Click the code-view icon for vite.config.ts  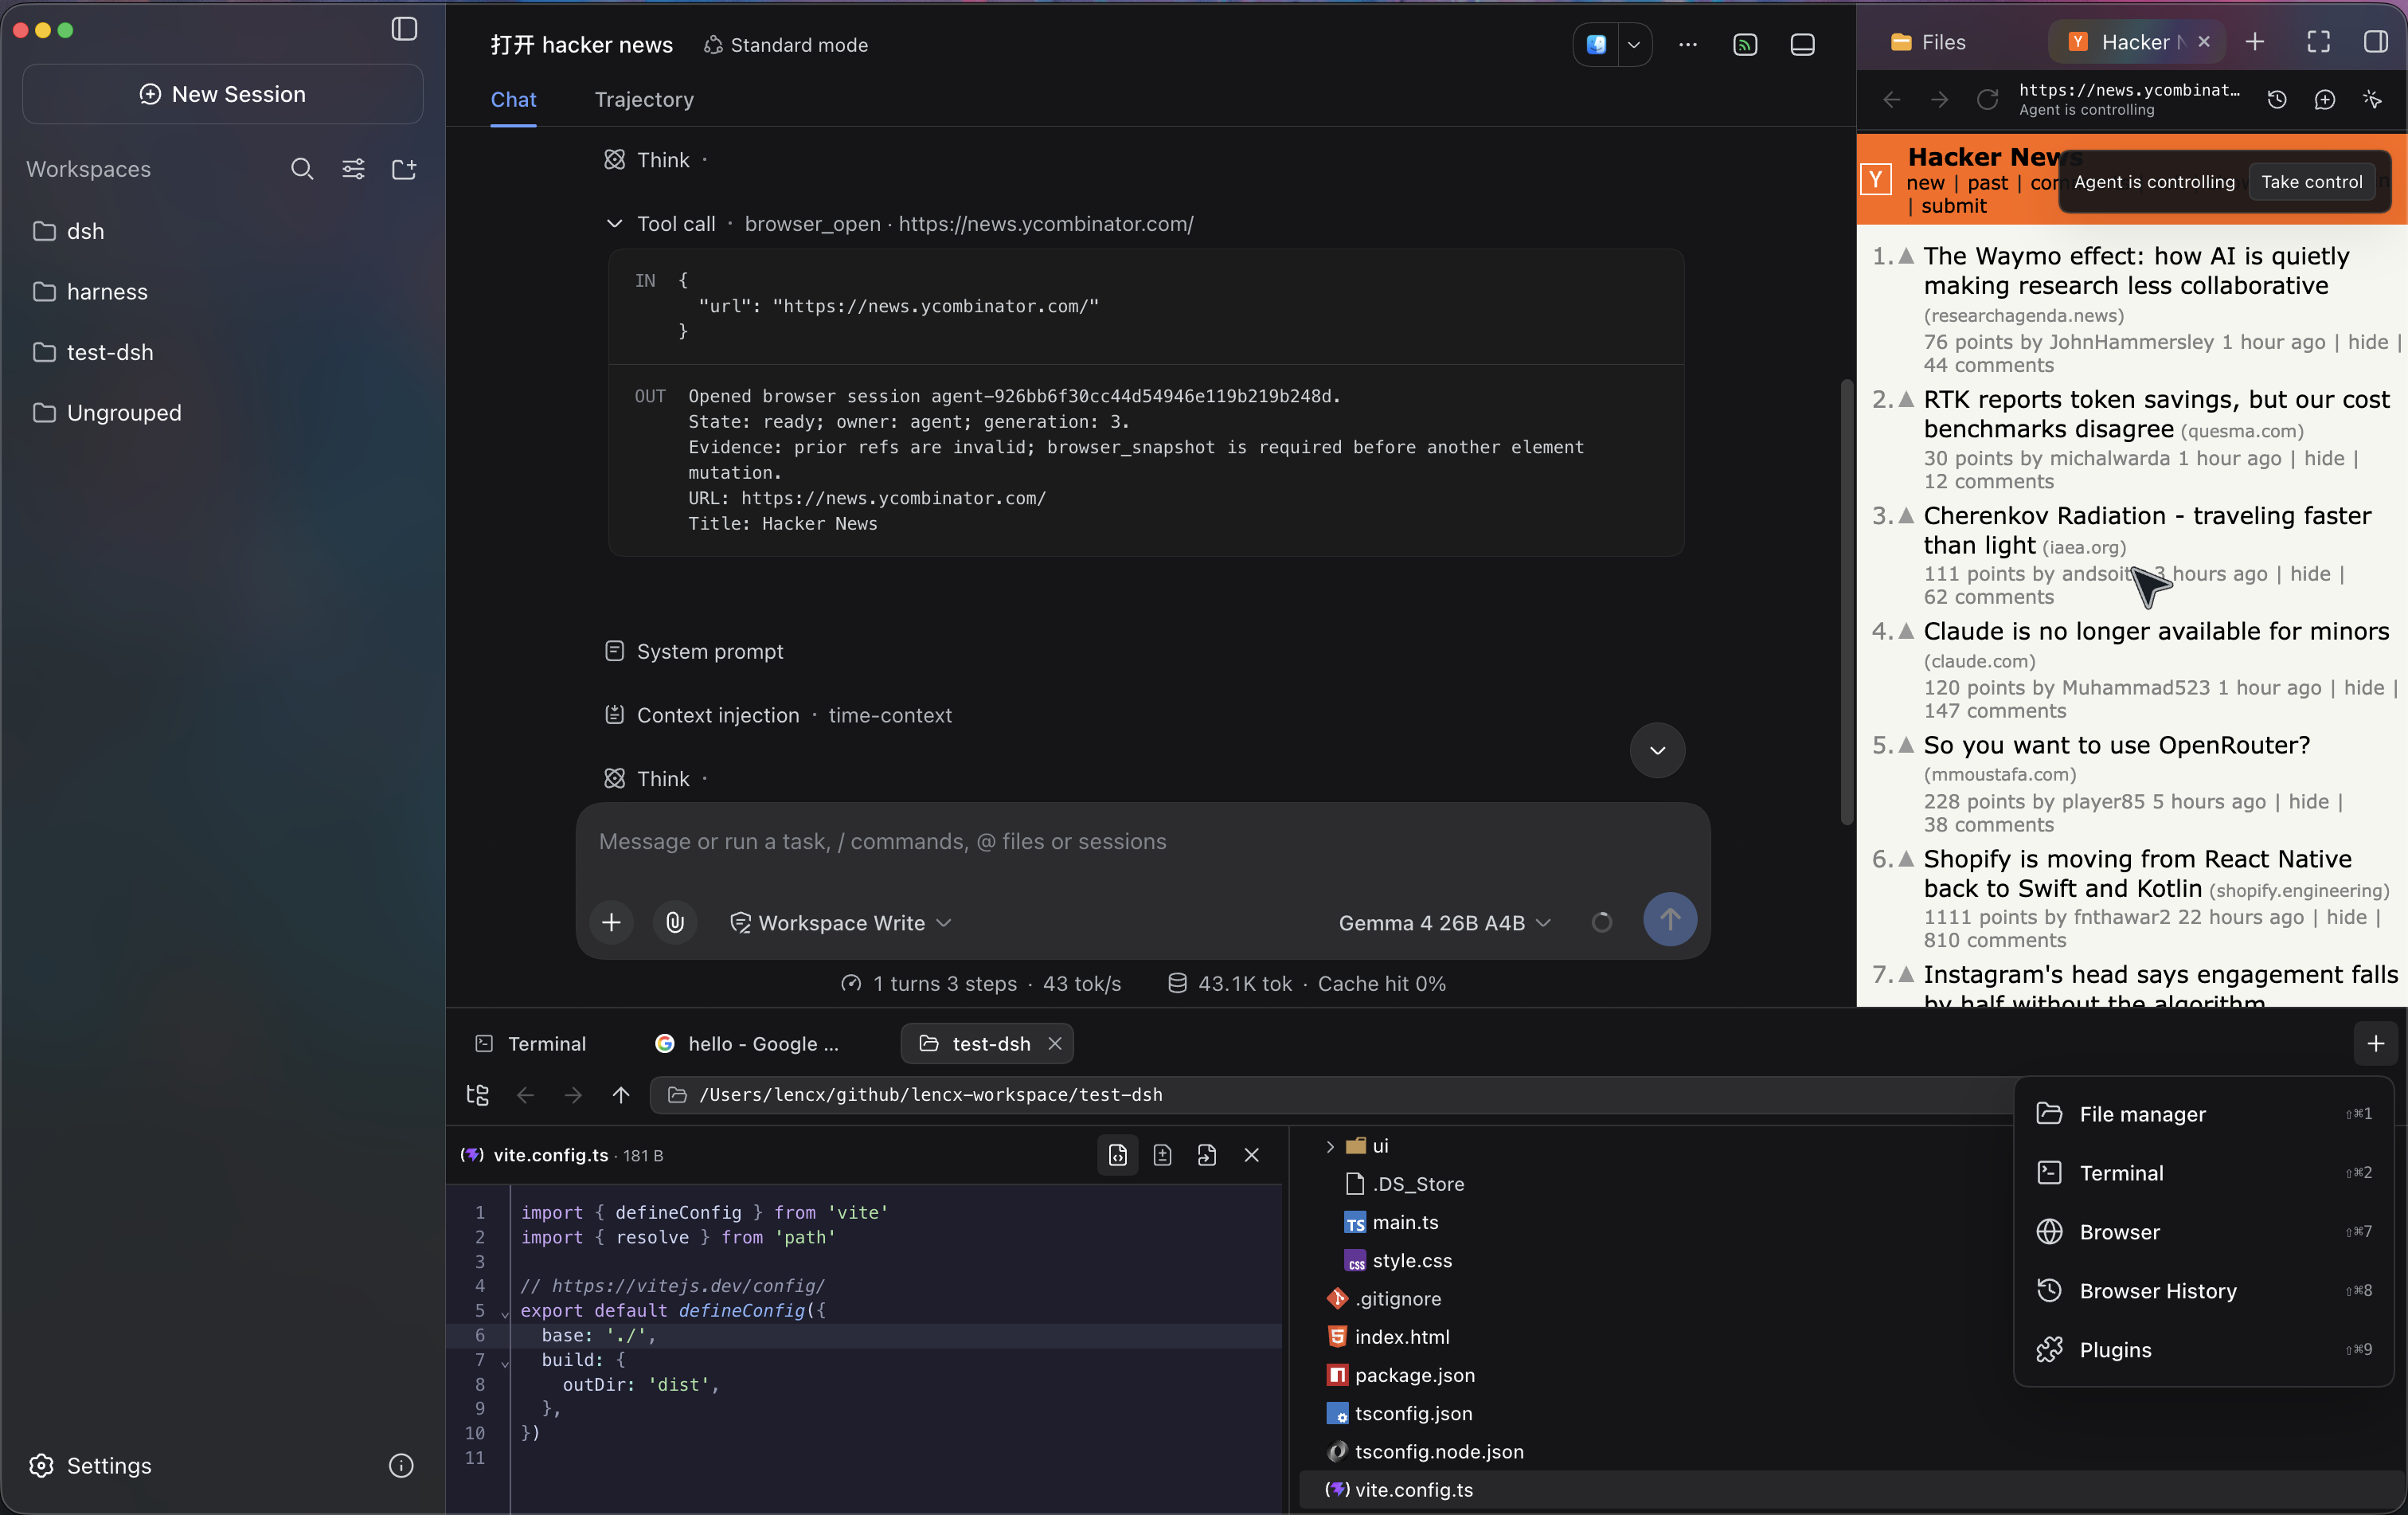(x=1117, y=1156)
